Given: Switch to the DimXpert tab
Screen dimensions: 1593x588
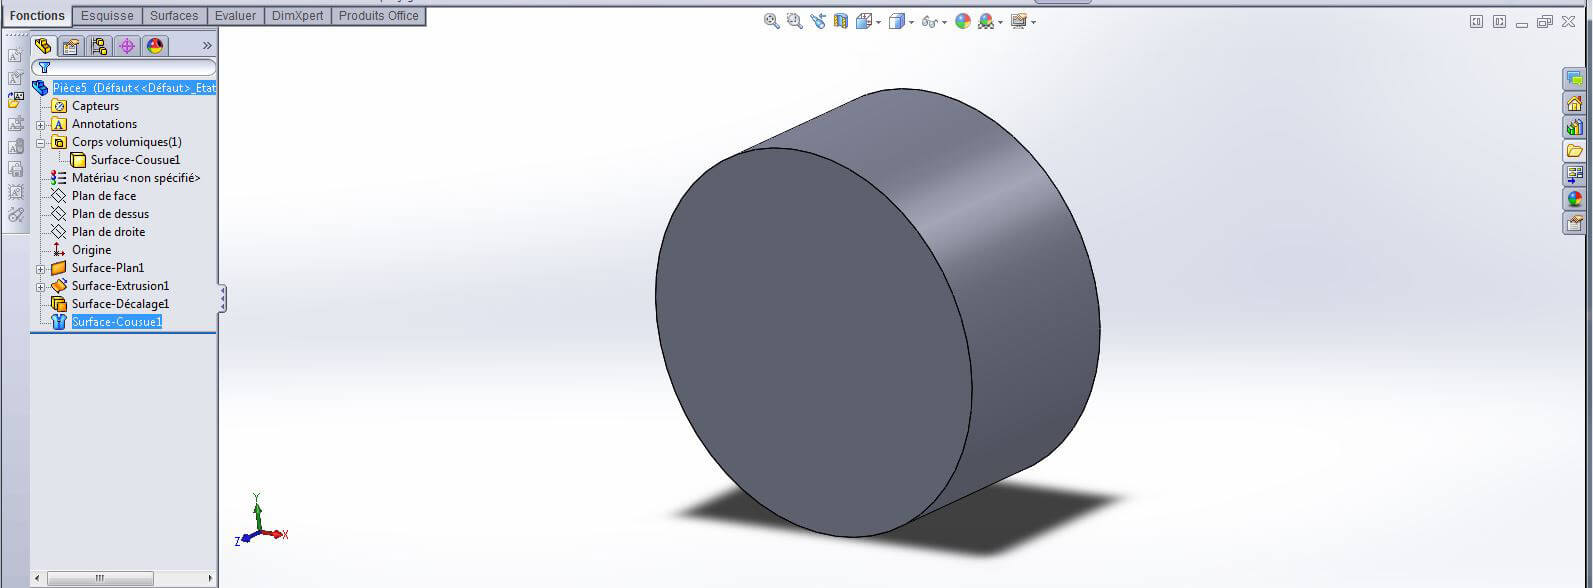Looking at the screenshot, I should tap(298, 16).
